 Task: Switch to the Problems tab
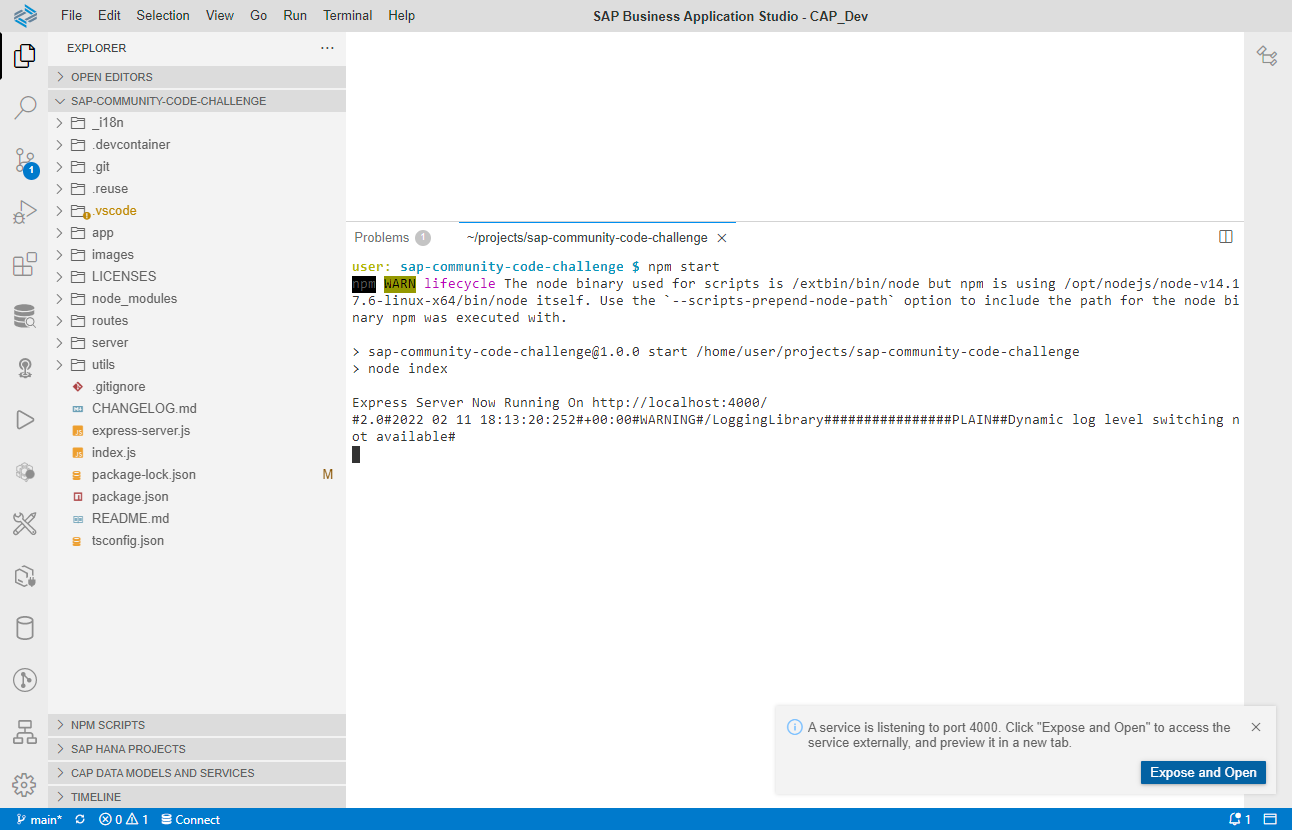coord(392,238)
